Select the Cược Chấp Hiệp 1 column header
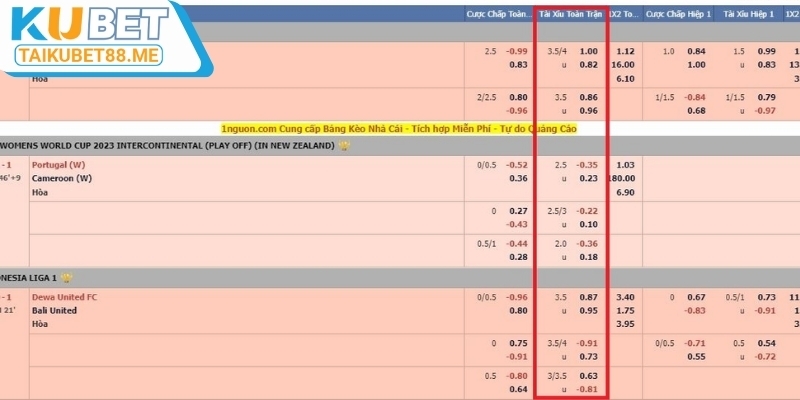800x400 pixels. (x=678, y=14)
